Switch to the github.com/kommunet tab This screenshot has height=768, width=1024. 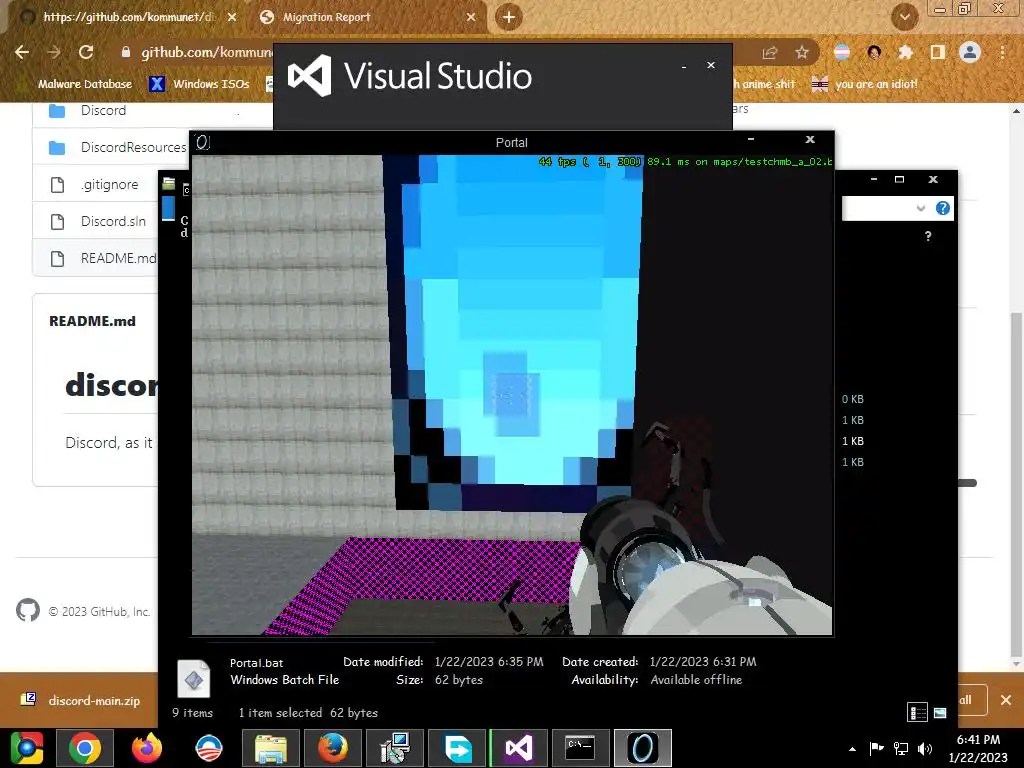pyautogui.click(x=129, y=17)
